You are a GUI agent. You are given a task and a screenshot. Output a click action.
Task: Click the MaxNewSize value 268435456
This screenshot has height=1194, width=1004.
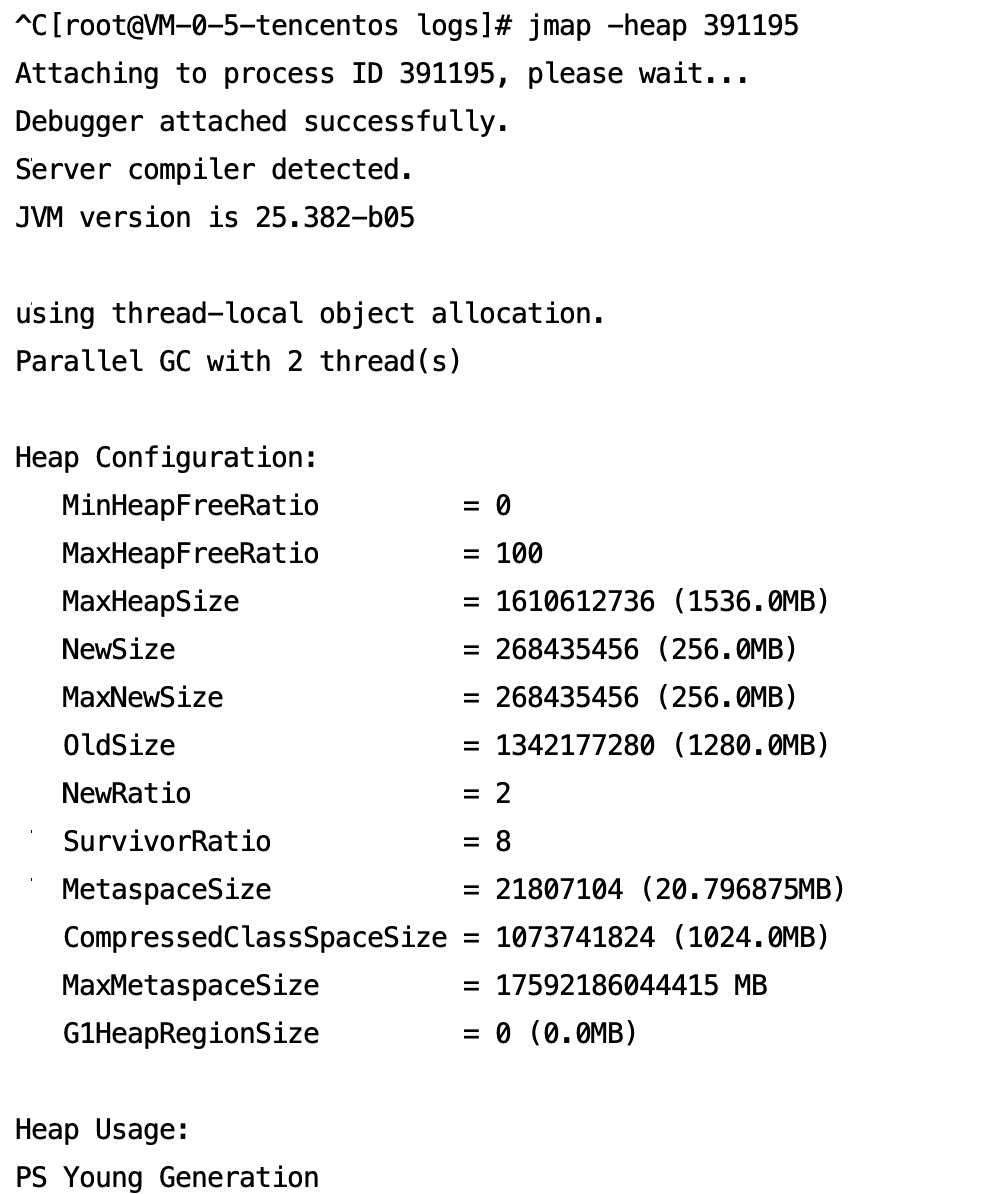coord(567,698)
